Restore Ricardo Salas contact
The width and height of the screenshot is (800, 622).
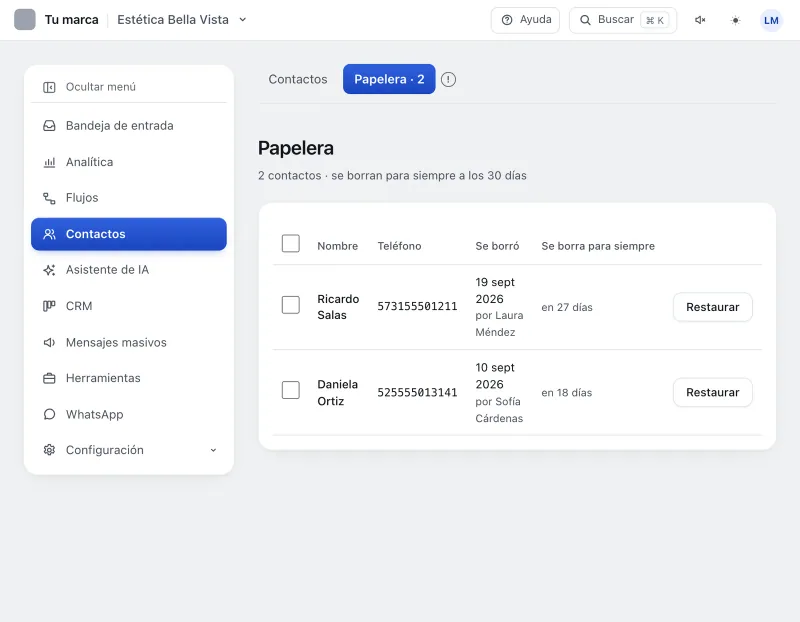point(712,307)
